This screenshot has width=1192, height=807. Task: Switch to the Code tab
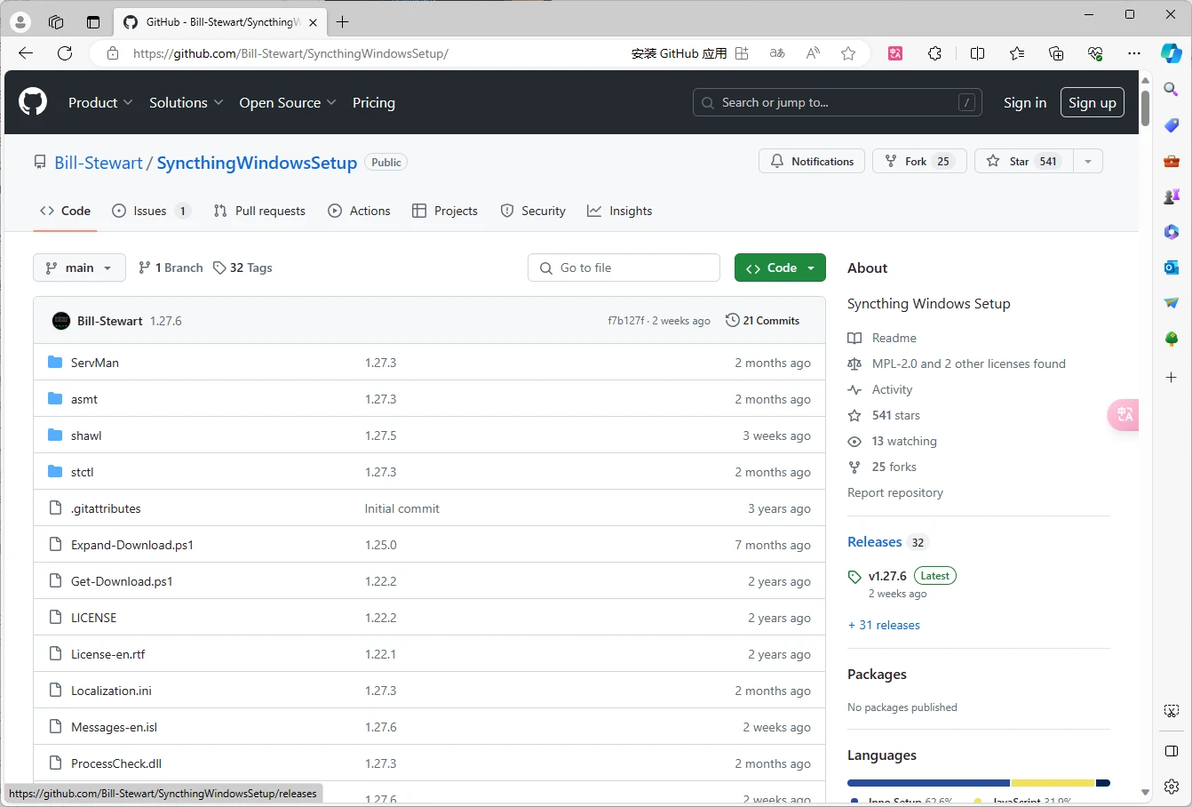coord(65,211)
